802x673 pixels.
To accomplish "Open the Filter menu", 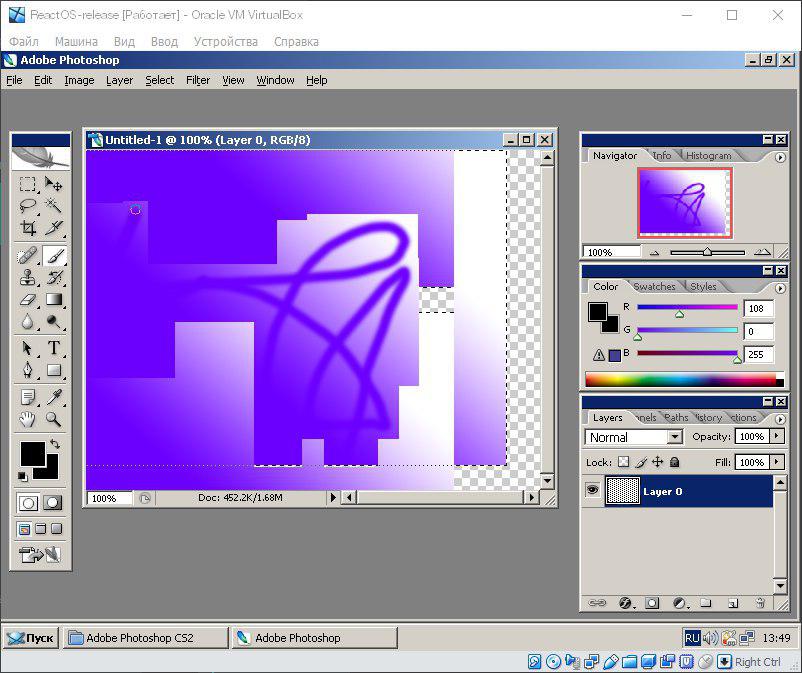I will [x=198, y=80].
